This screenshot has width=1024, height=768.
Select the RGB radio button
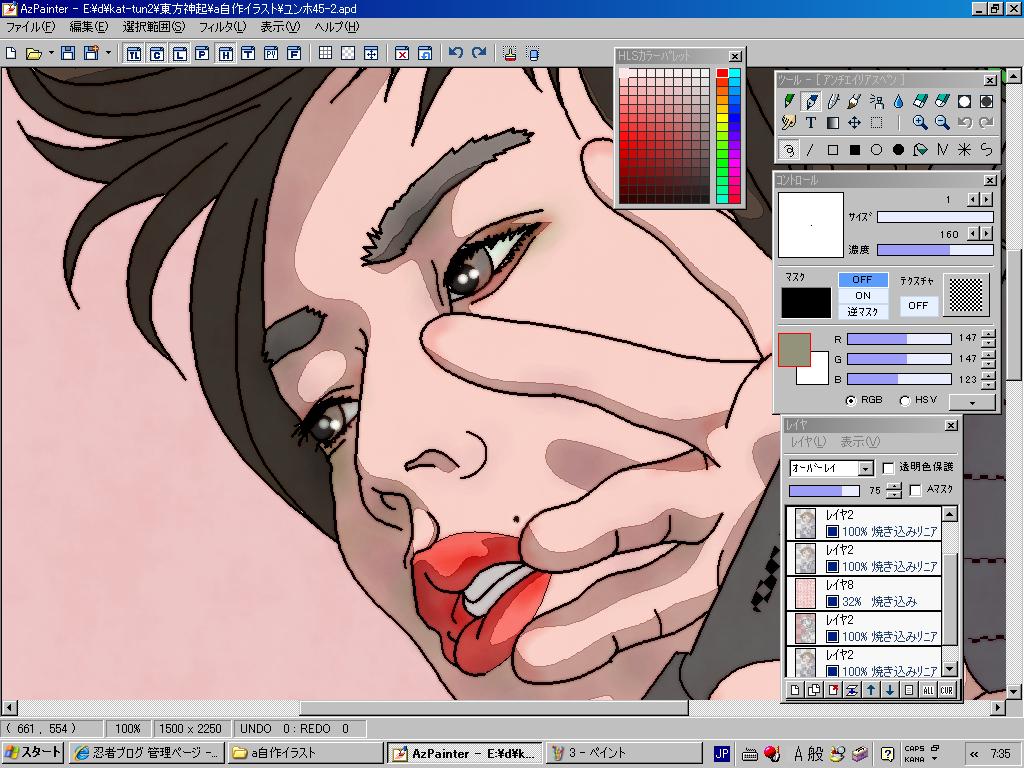(x=850, y=400)
